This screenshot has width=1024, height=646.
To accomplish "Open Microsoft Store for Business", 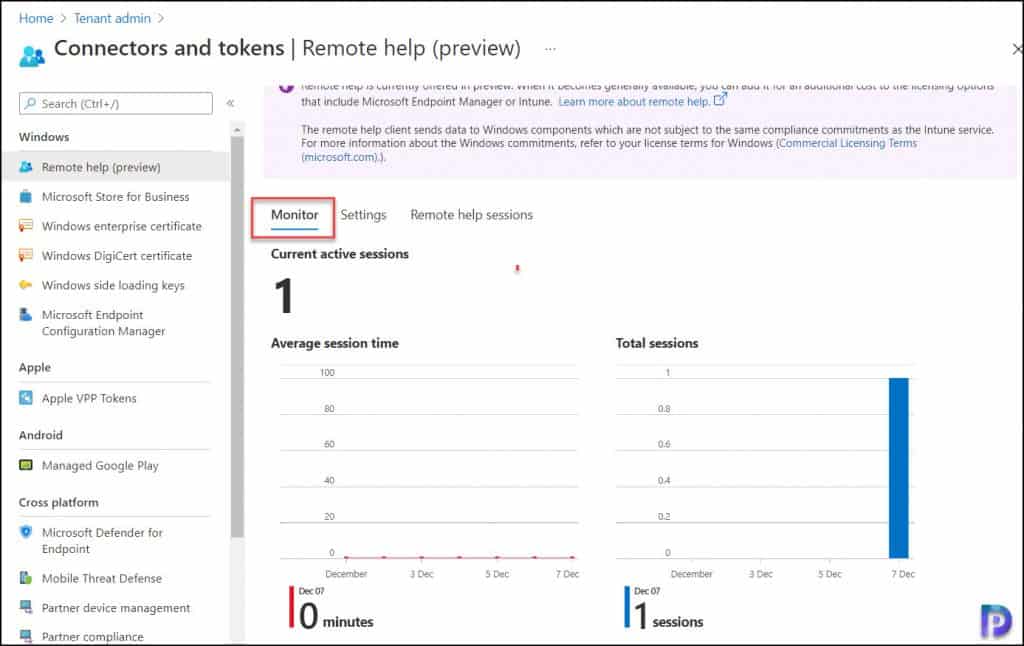I will tap(115, 197).
